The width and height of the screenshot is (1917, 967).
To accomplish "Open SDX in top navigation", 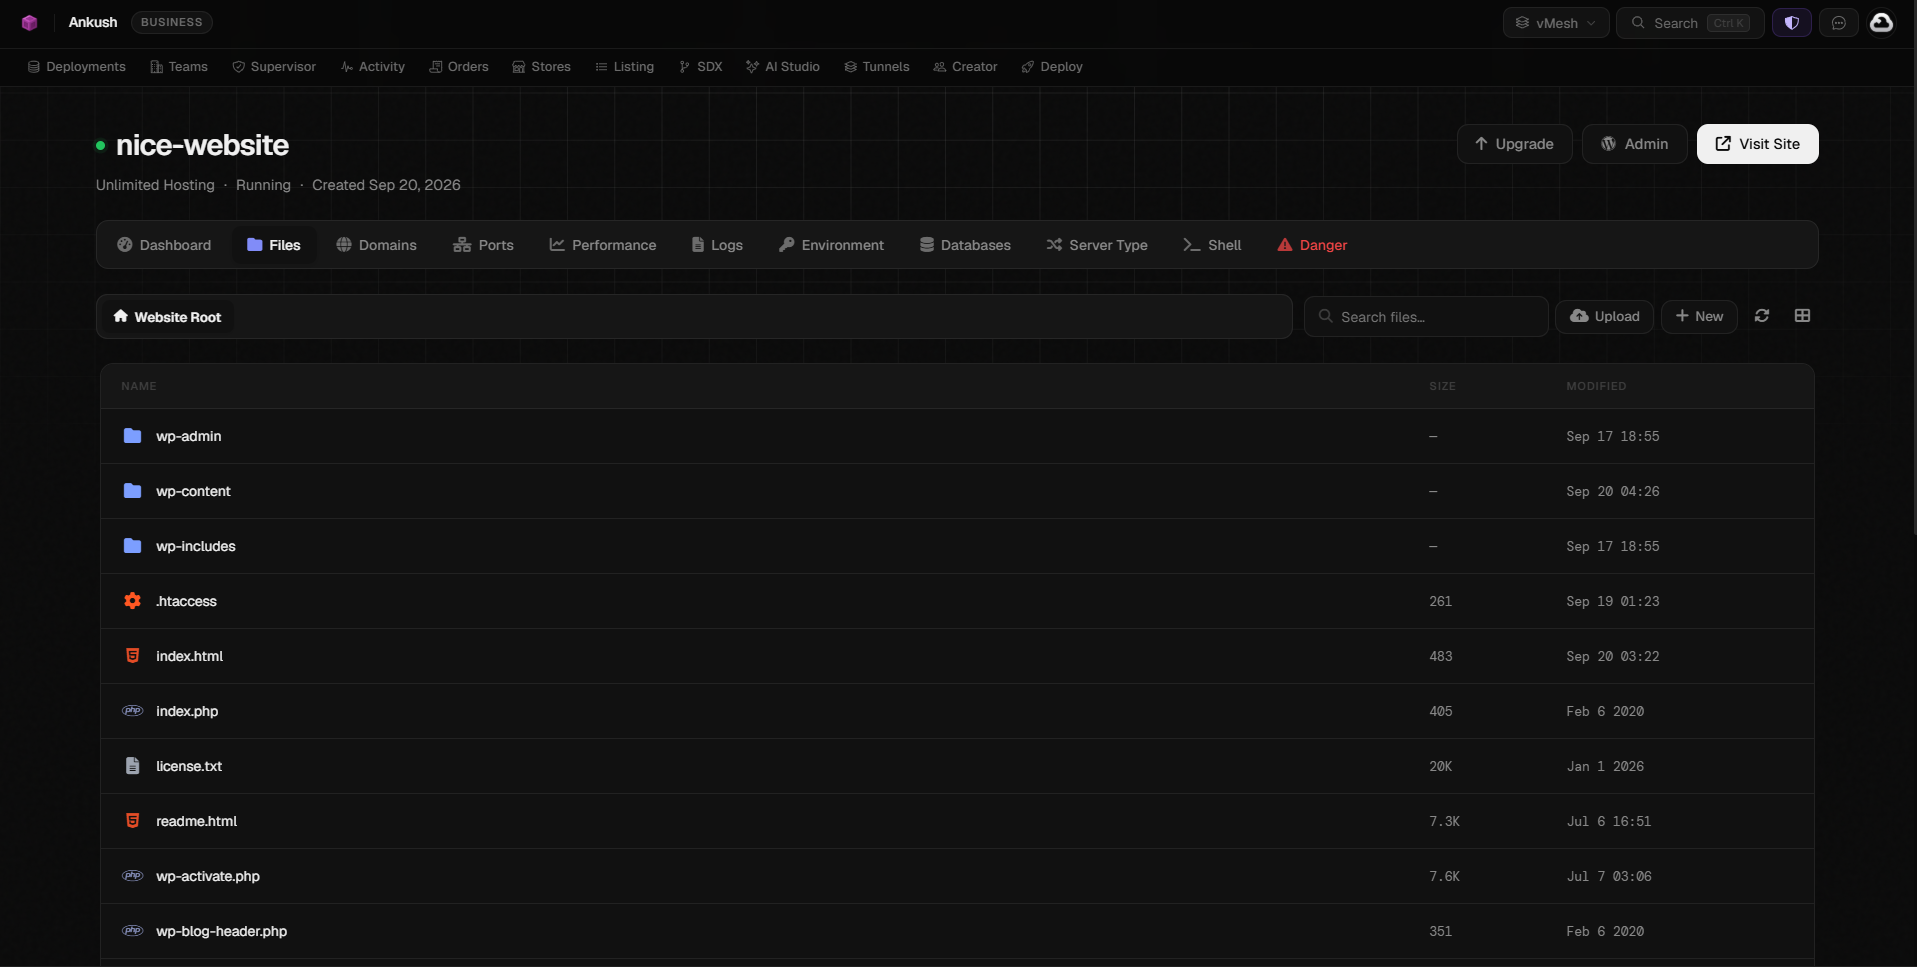I will pos(700,67).
